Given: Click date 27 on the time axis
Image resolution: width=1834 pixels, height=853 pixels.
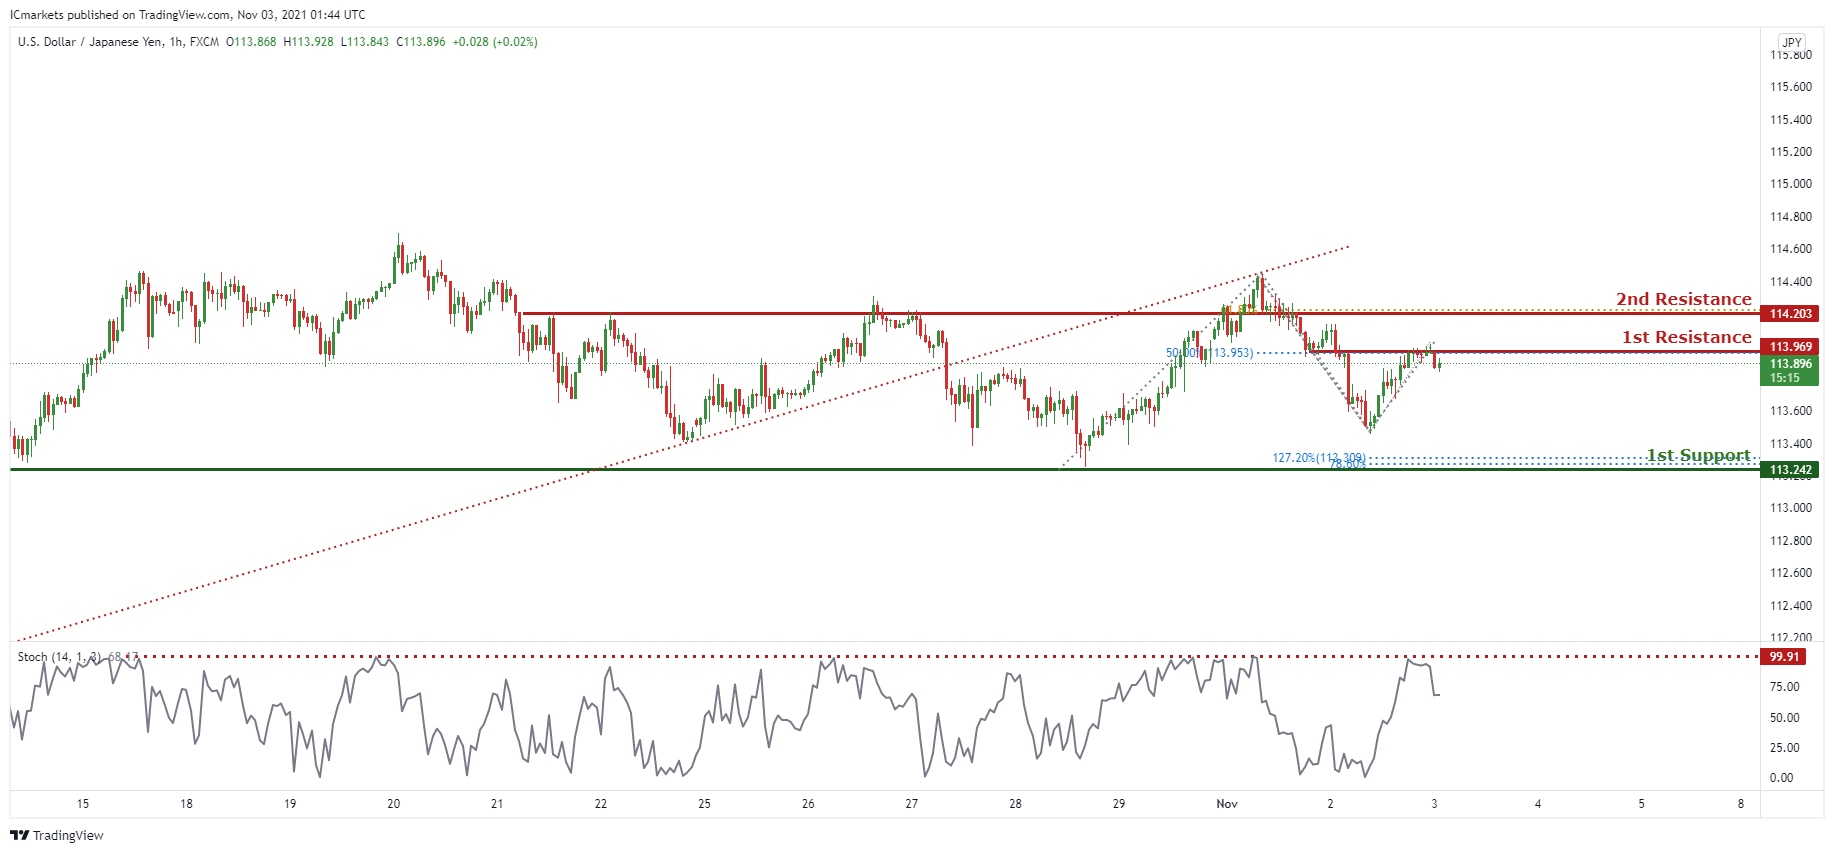Looking at the screenshot, I should [912, 804].
